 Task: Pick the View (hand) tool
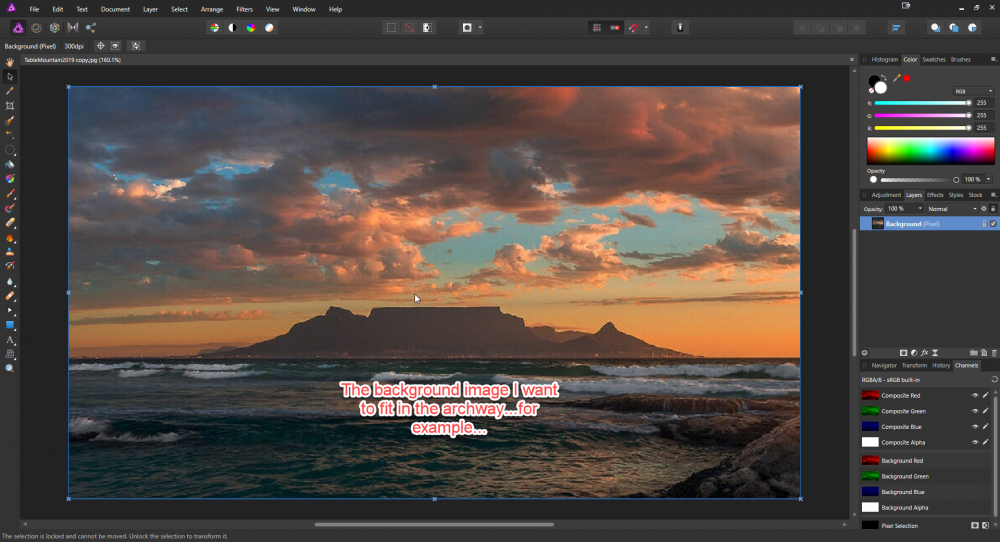(x=10, y=62)
